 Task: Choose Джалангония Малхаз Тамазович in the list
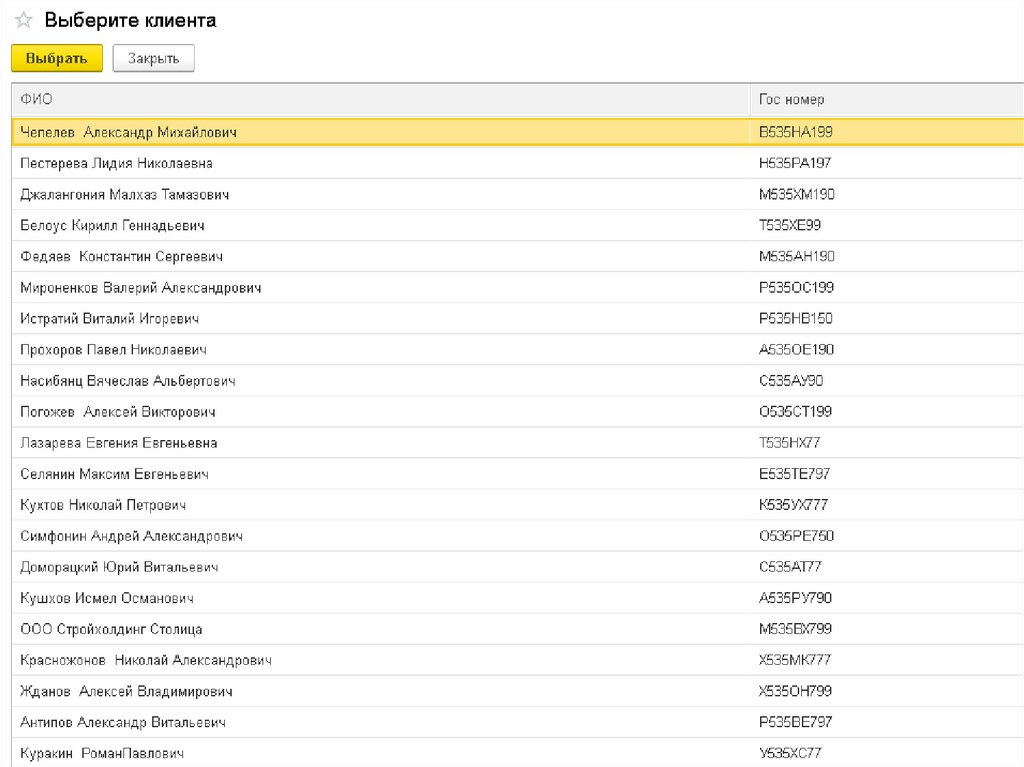[x=125, y=194]
